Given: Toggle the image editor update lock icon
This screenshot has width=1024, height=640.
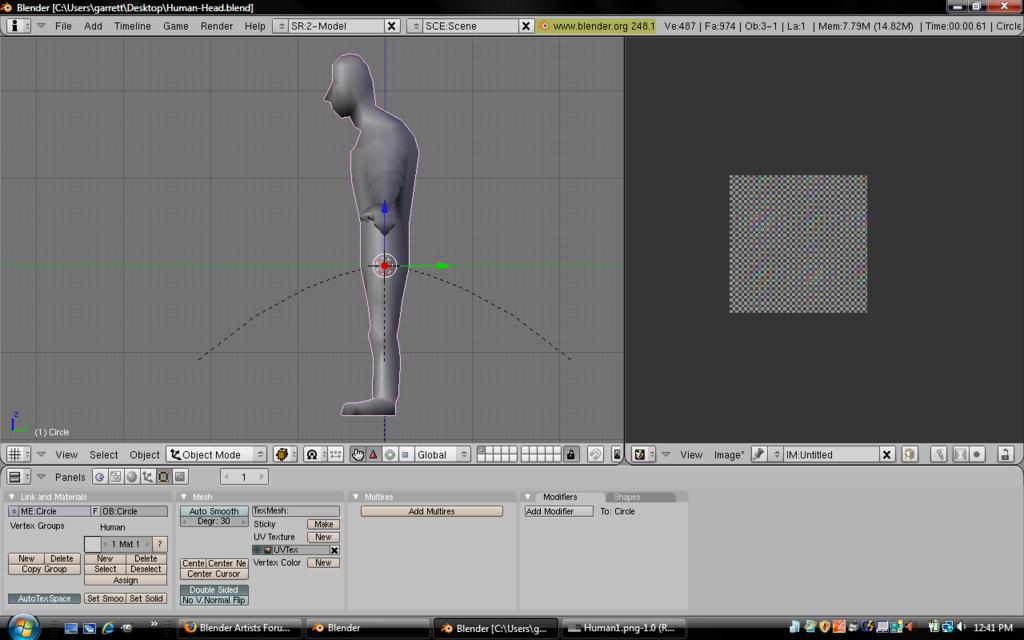Looking at the screenshot, I should tap(1005, 455).
